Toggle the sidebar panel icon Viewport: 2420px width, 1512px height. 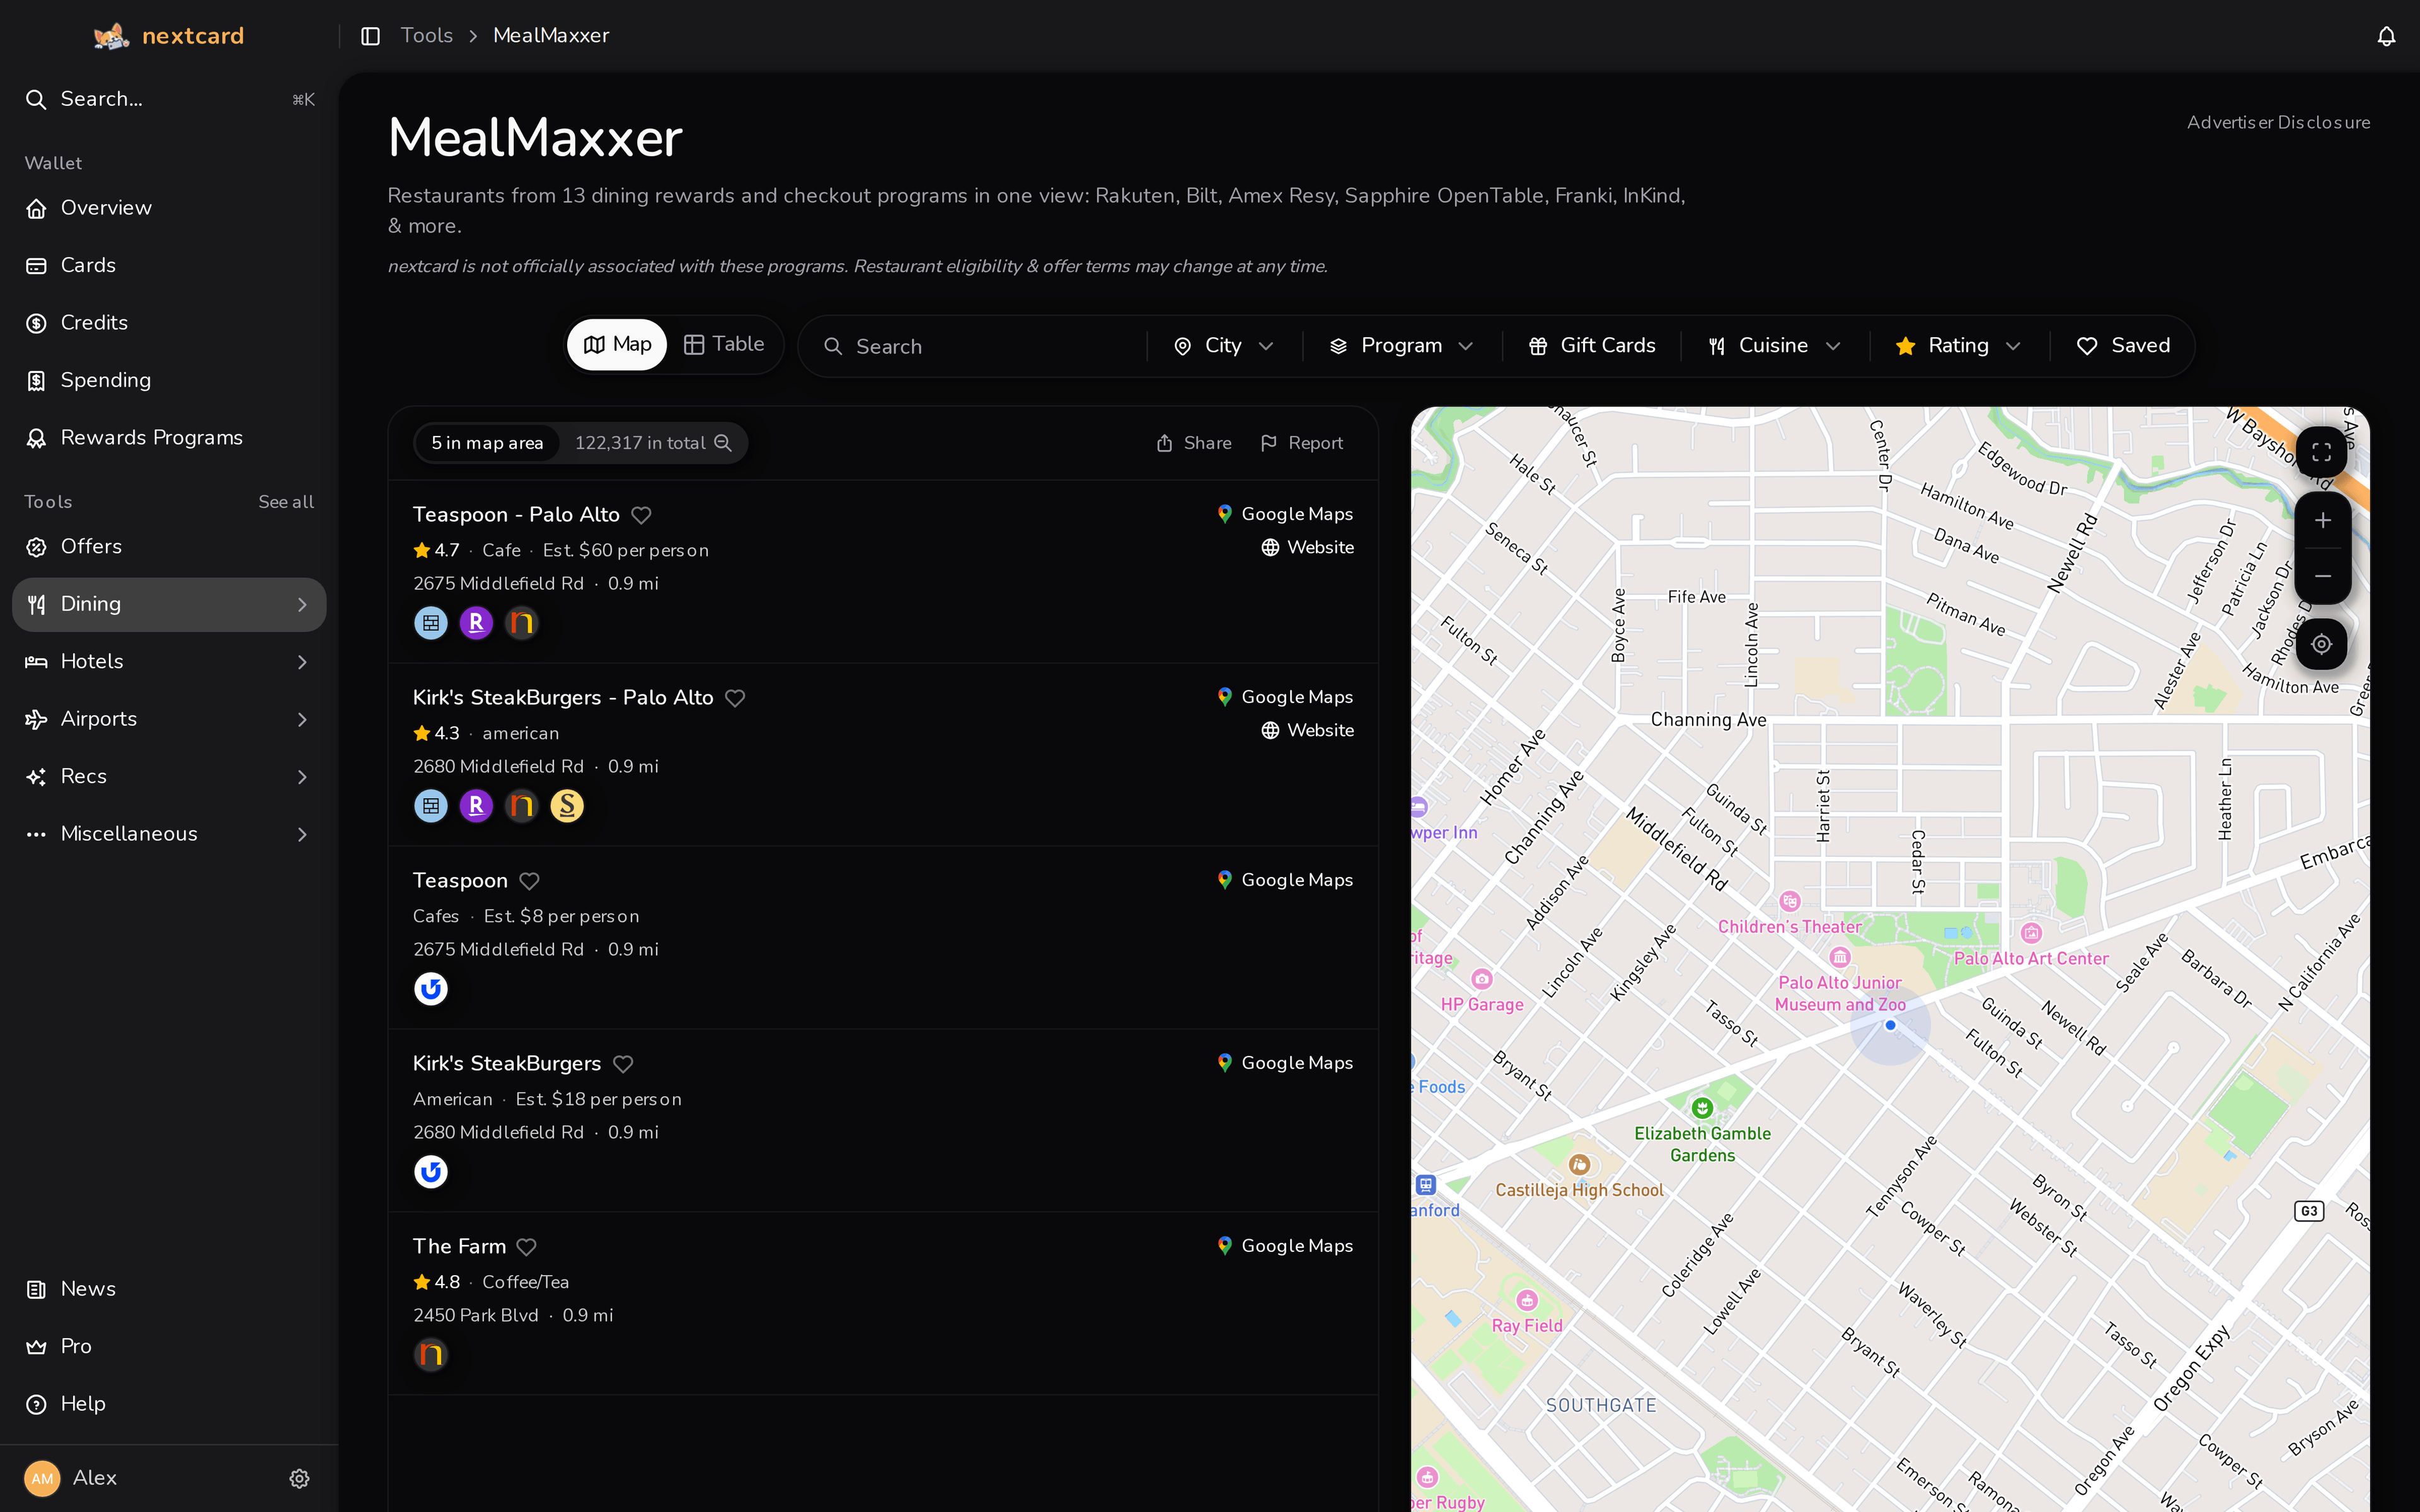pyautogui.click(x=370, y=36)
